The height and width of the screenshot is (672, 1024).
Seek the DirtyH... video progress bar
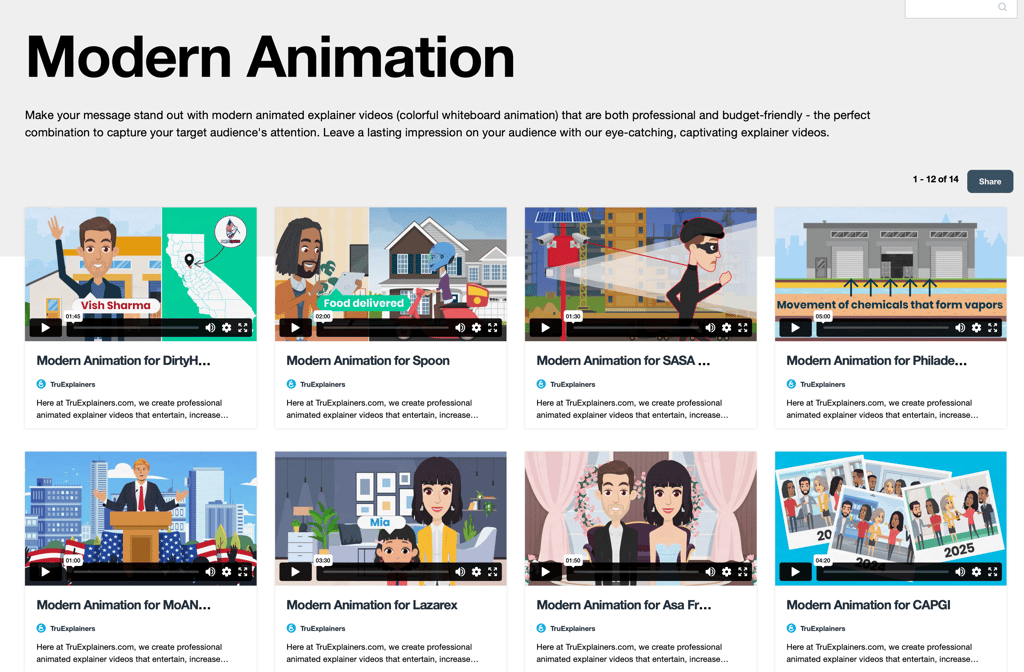[x=136, y=328]
